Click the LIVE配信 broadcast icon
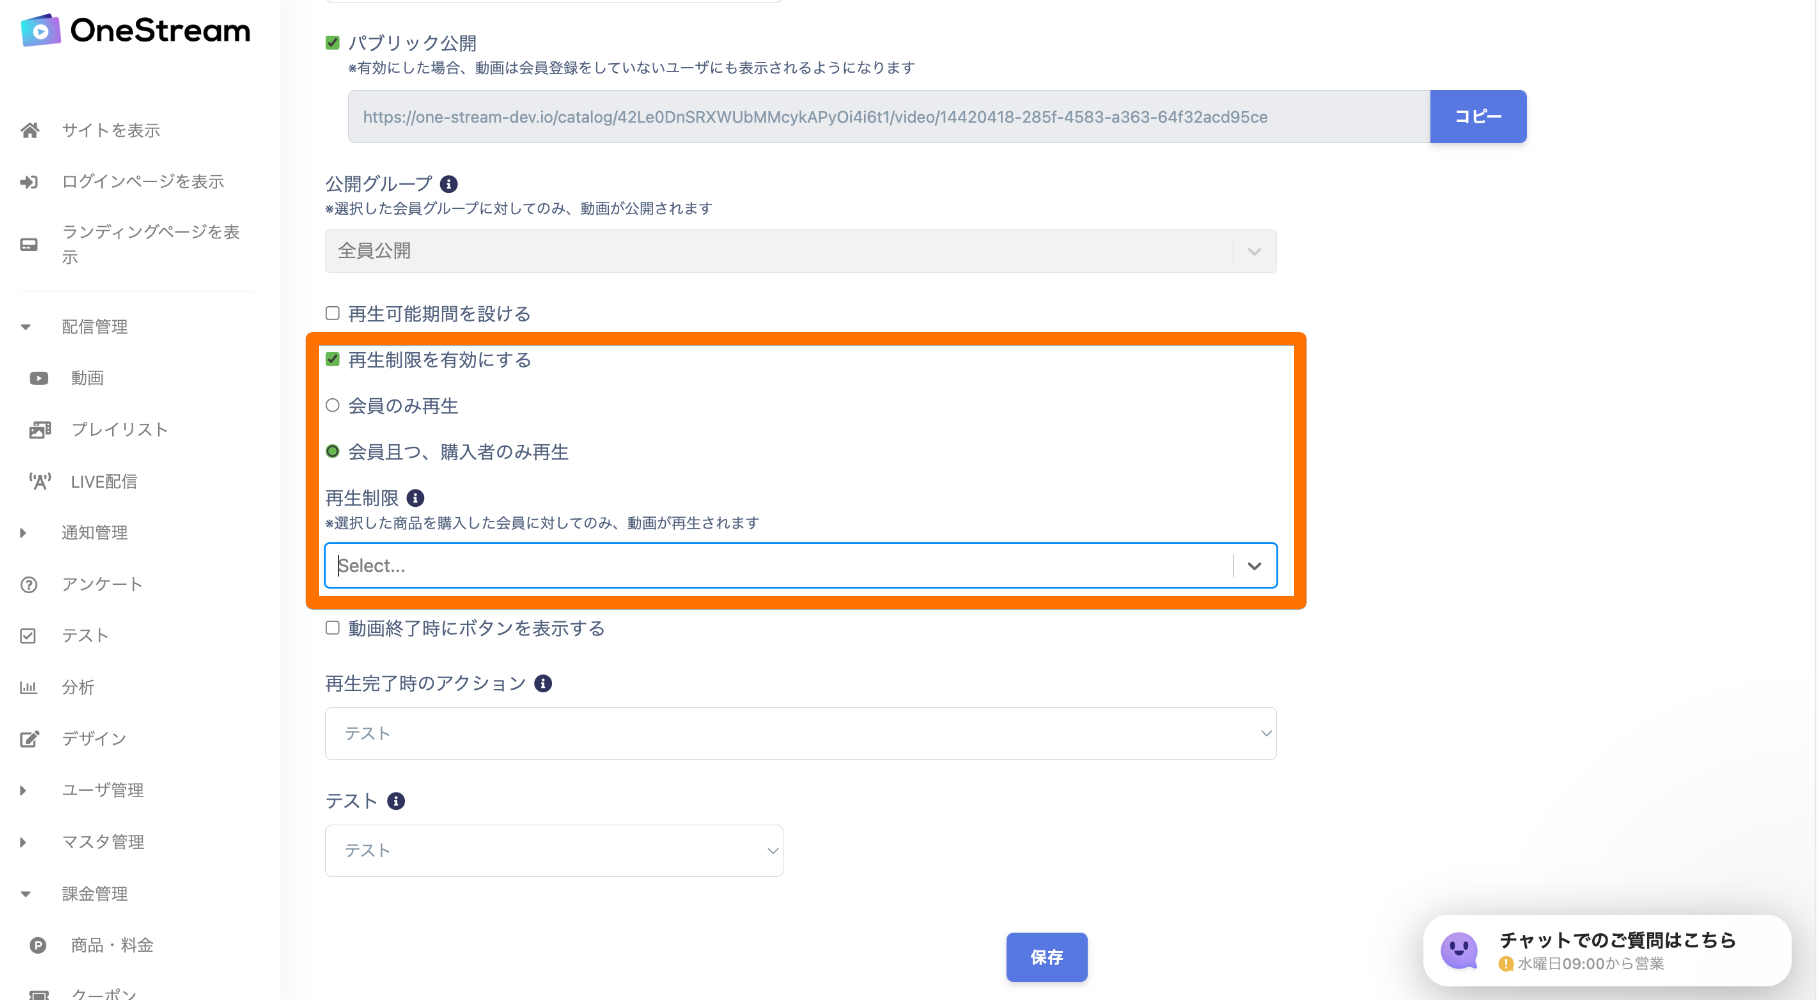The image size is (1818, 1000). pos(40,481)
